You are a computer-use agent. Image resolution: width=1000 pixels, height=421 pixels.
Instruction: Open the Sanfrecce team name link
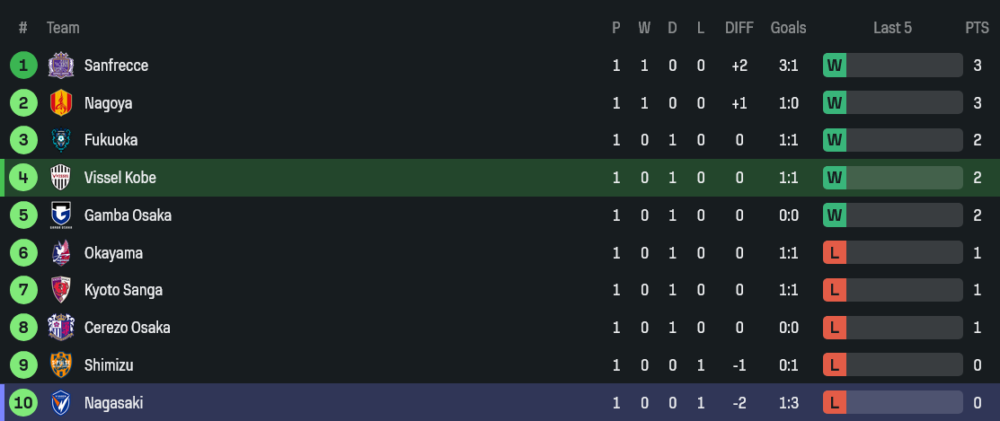(x=116, y=65)
